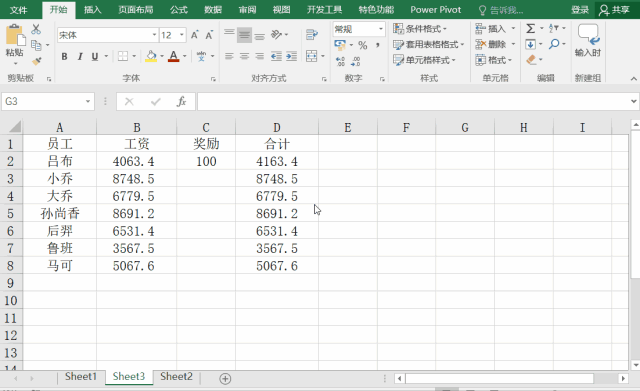Viewport: 640px width, 391px height.
Task: Increase decimal places
Action: pos(340,61)
